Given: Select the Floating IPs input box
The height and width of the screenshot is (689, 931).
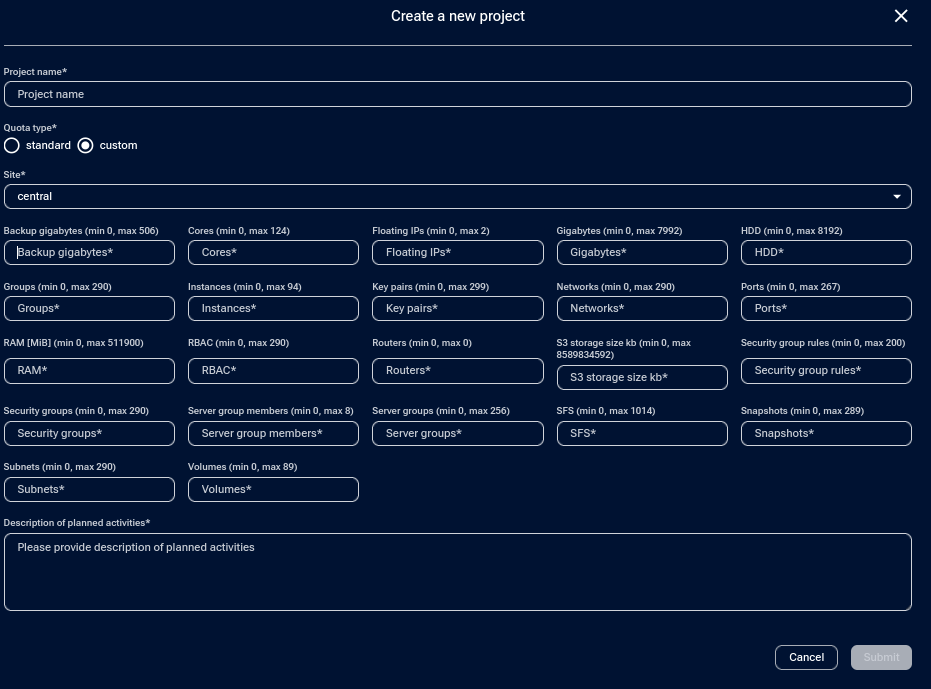Looking at the screenshot, I should (x=457, y=253).
